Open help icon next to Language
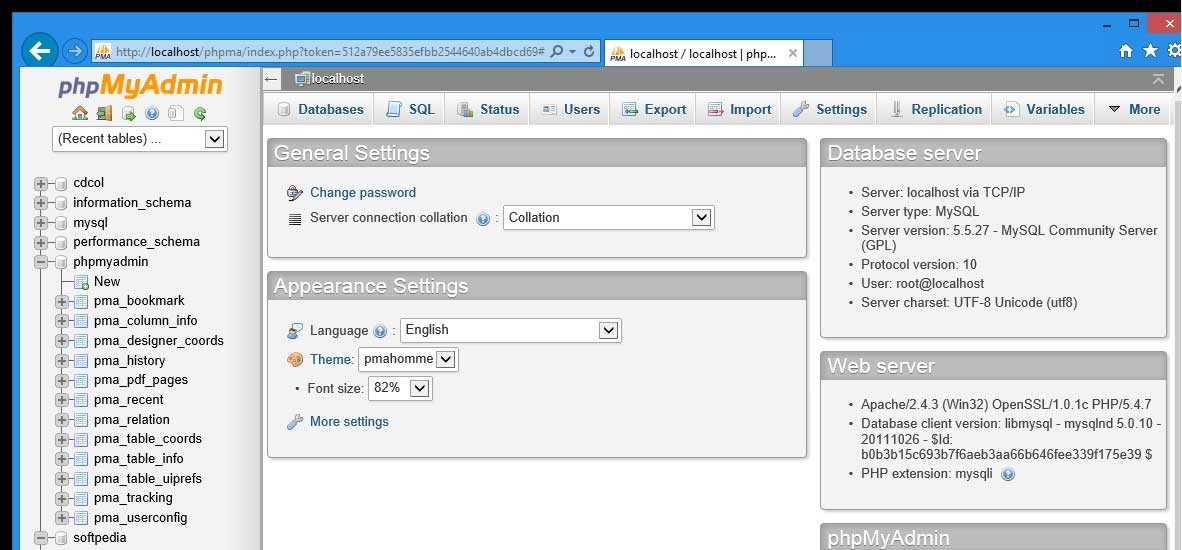The image size is (1182, 550). click(380, 331)
